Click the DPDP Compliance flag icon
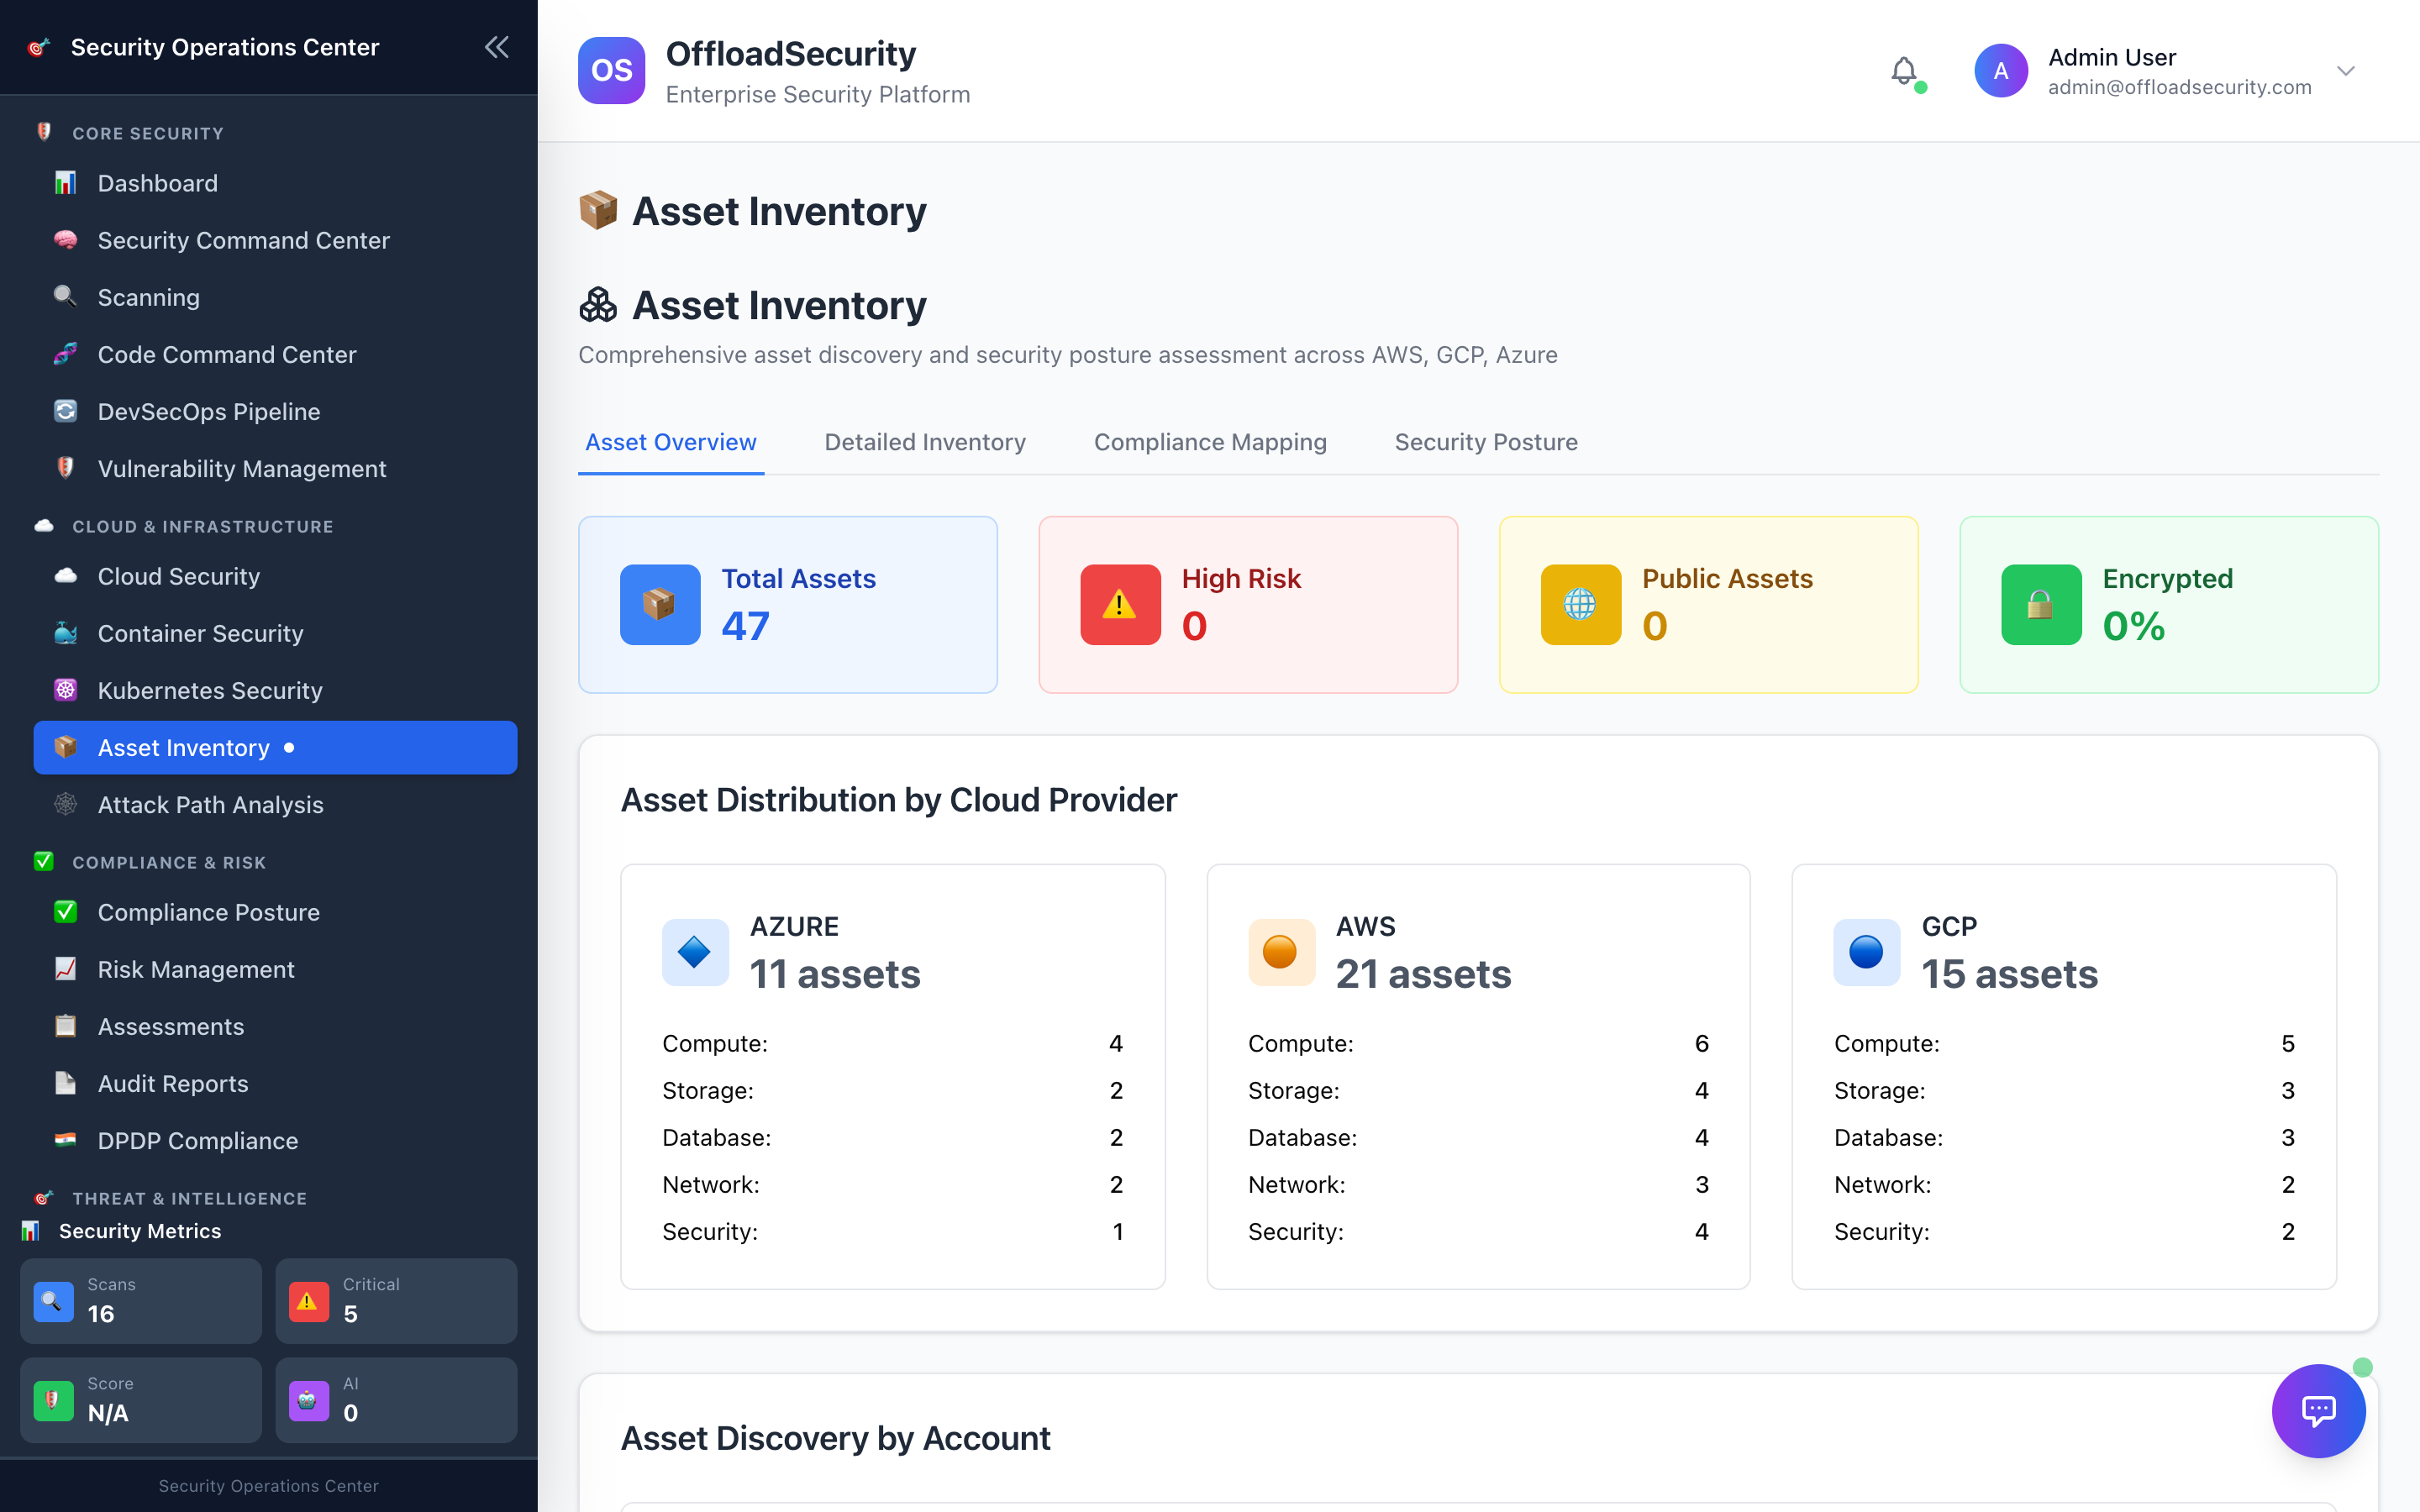This screenshot has width=2420, height=1512. point(65,1140)
